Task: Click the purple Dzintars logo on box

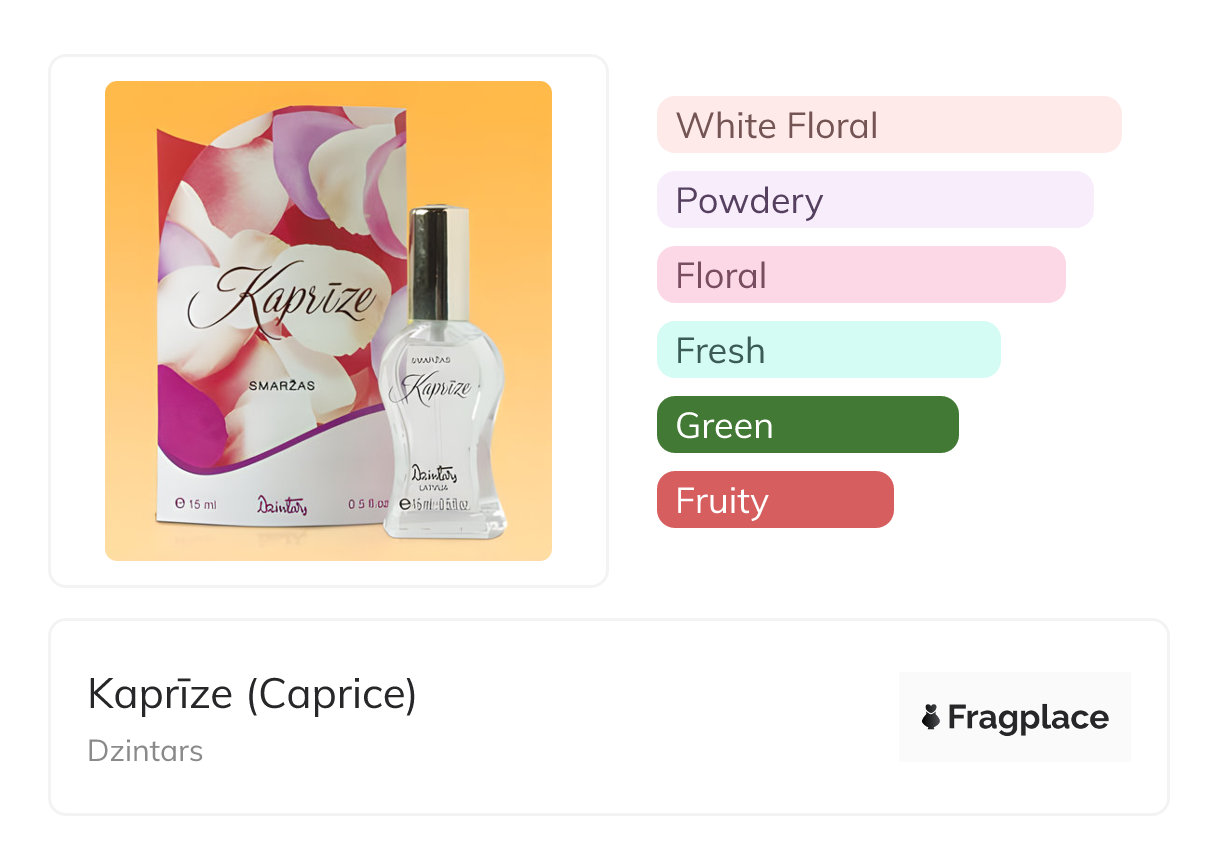Action: [x=282, y=505]
